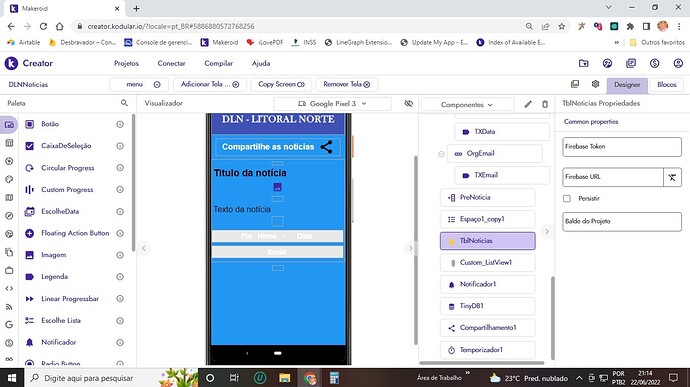Click the copy layers icon near Designer
This screenshot has width=690, height=387.
tap(575, 84)
